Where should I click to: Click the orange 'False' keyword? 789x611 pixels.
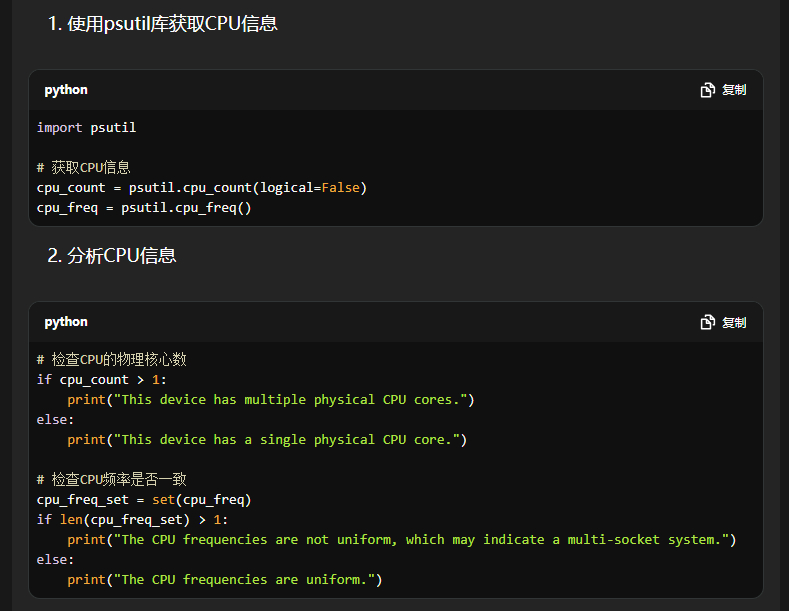[341, 188]
